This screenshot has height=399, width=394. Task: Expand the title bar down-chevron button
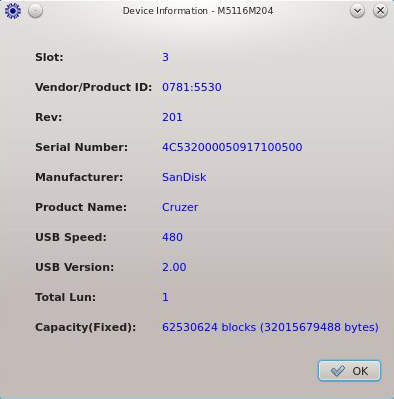click(357, 11)
